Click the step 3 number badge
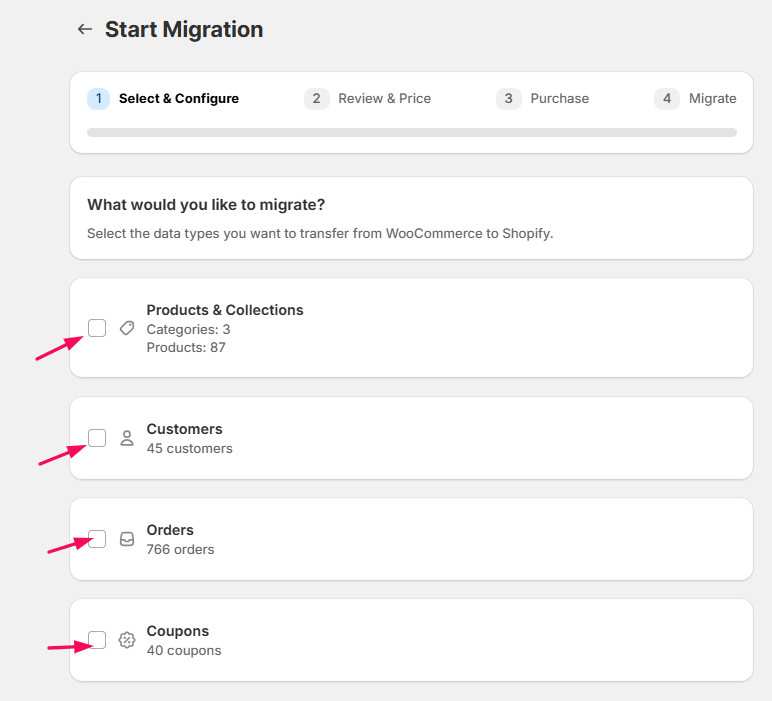 coord(508,98)
